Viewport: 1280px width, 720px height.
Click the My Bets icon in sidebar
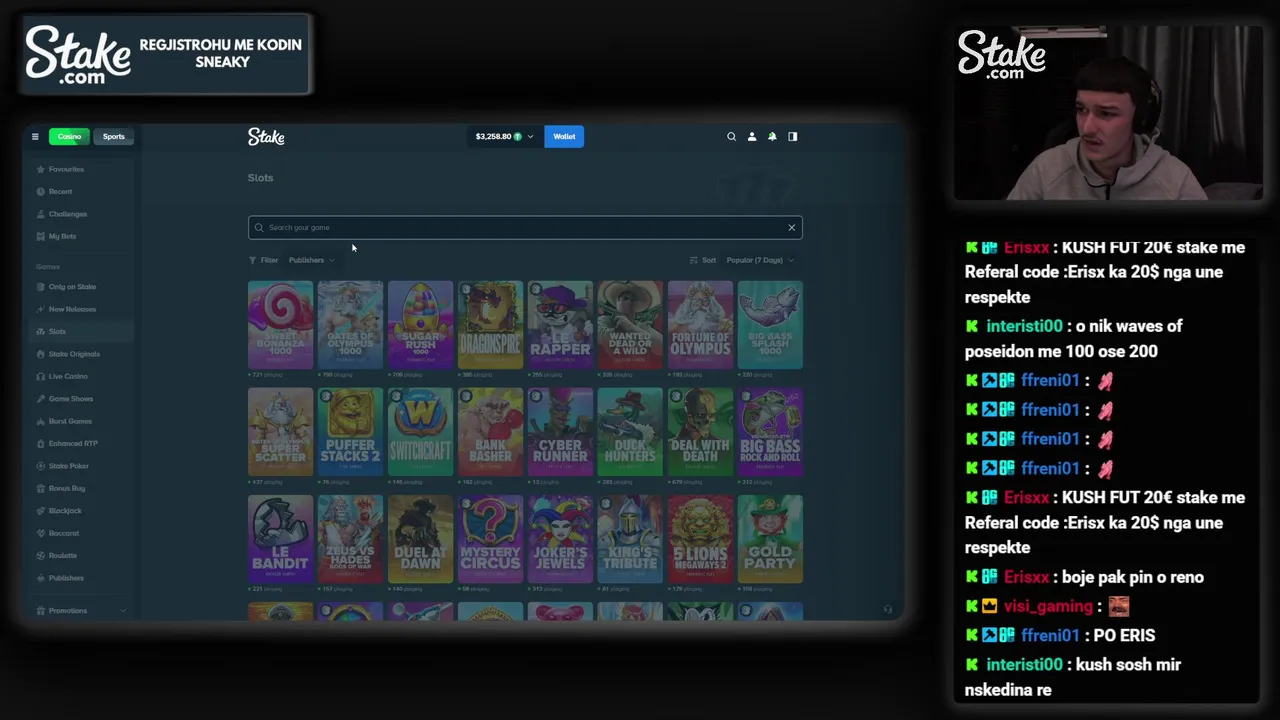click(40, 236)
